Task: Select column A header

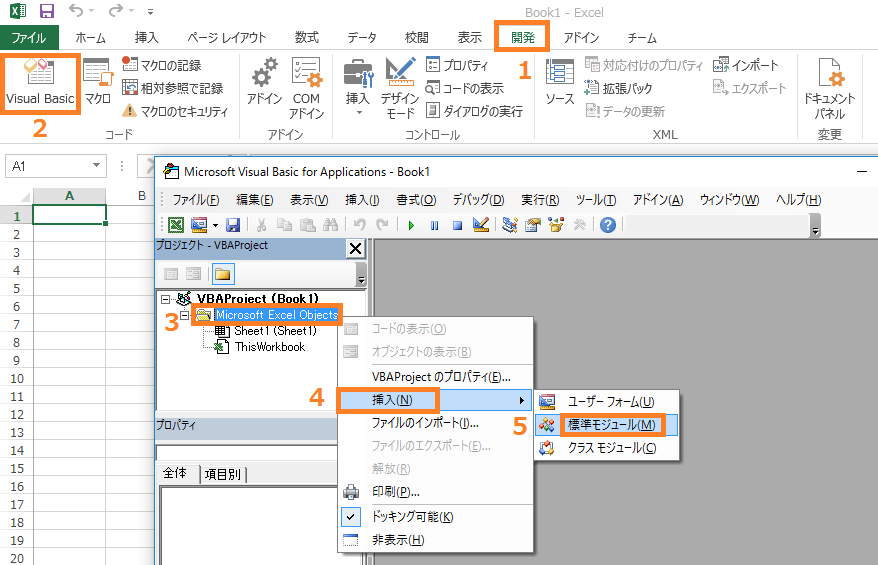Action: click(x=69, y=195)
